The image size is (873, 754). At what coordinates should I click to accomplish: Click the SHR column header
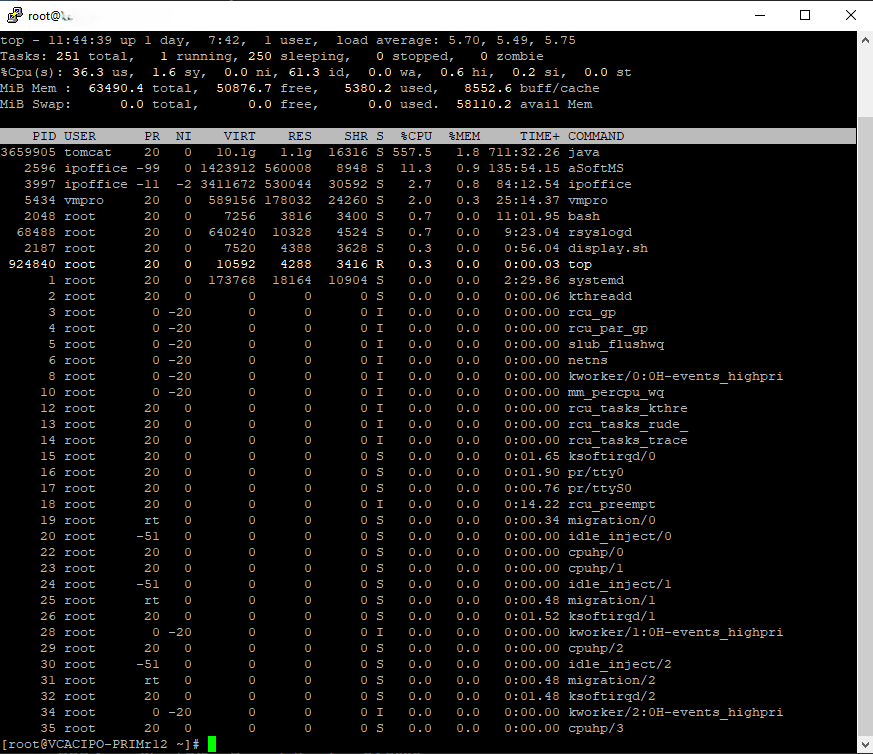tap(356, 136)
